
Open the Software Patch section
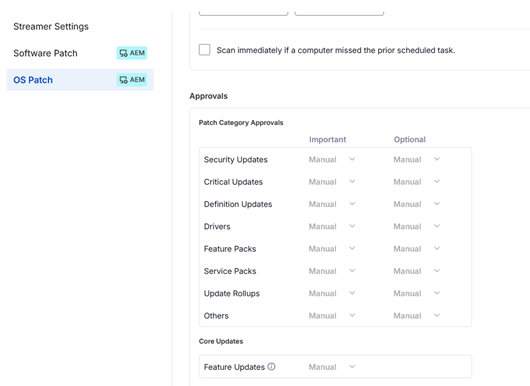45,53
